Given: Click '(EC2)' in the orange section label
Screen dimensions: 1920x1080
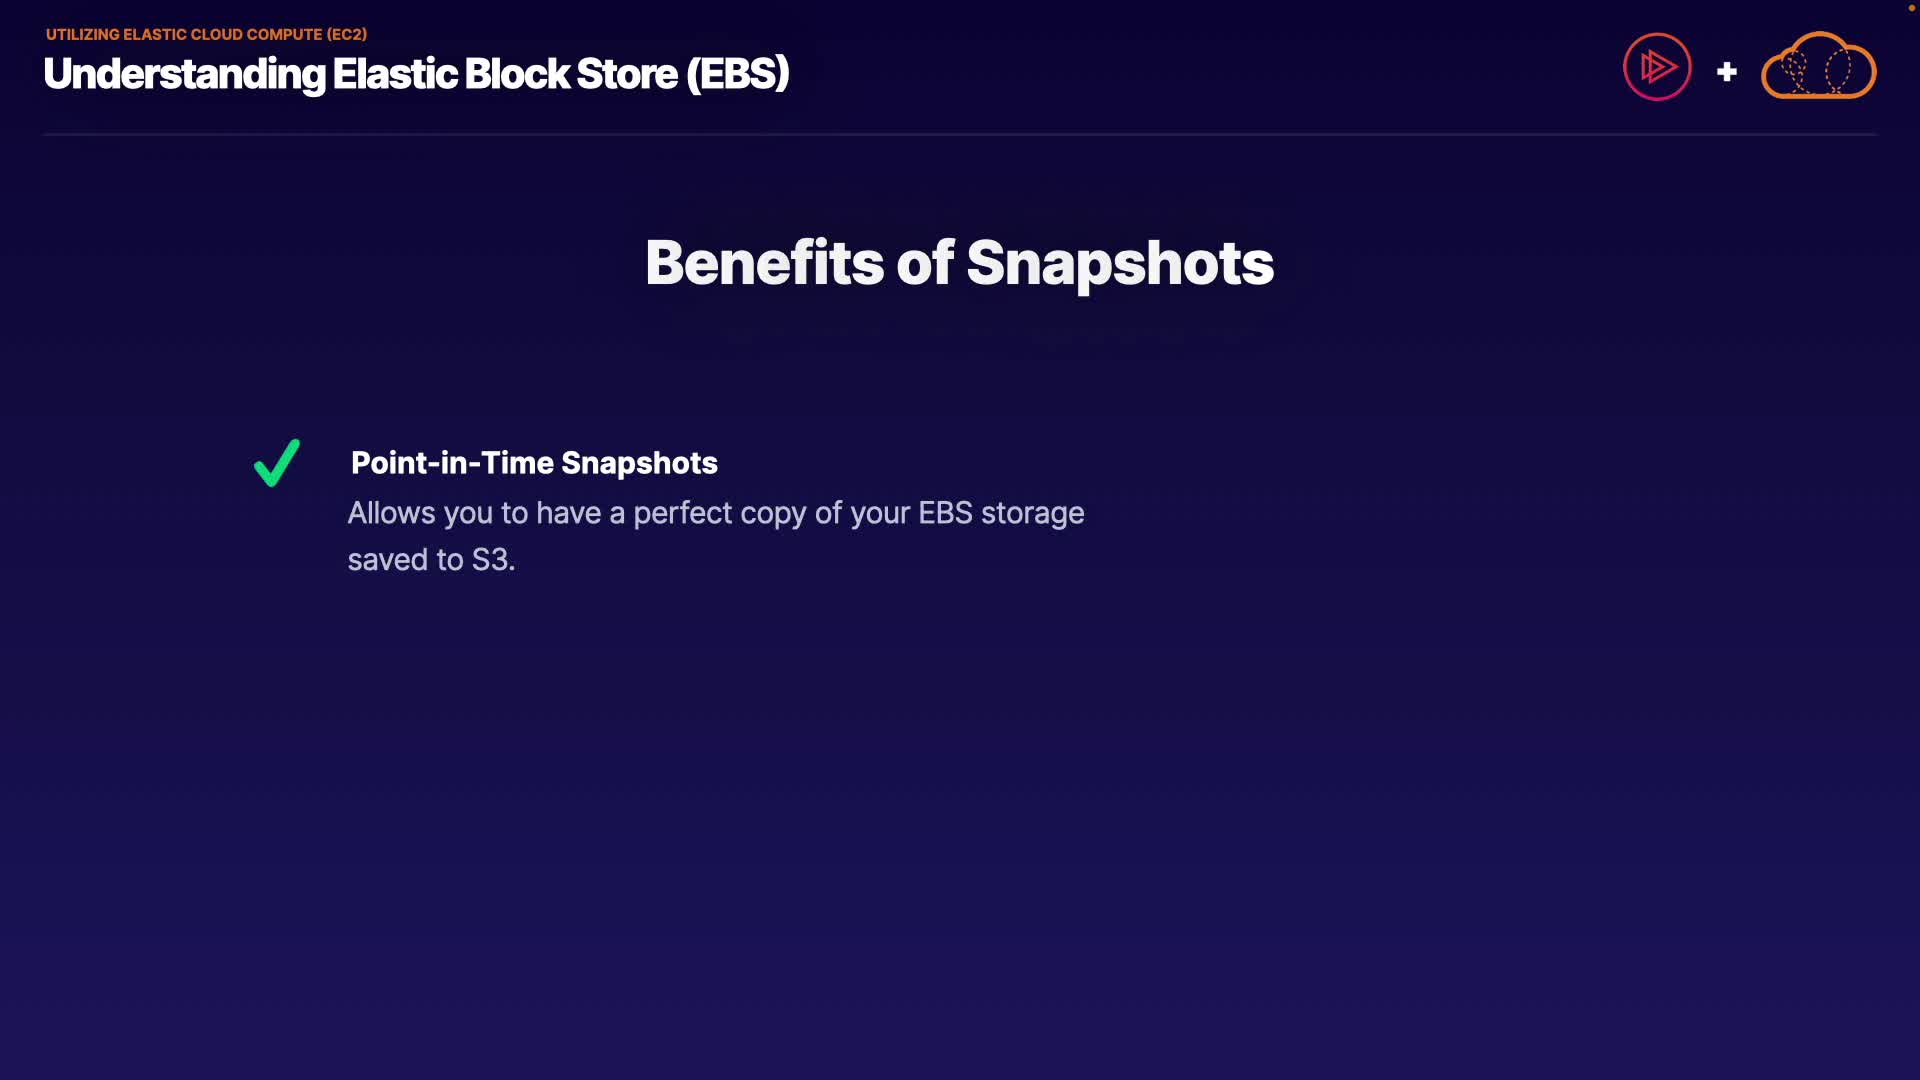Looking at the screenshot, I should pos(347,34).
